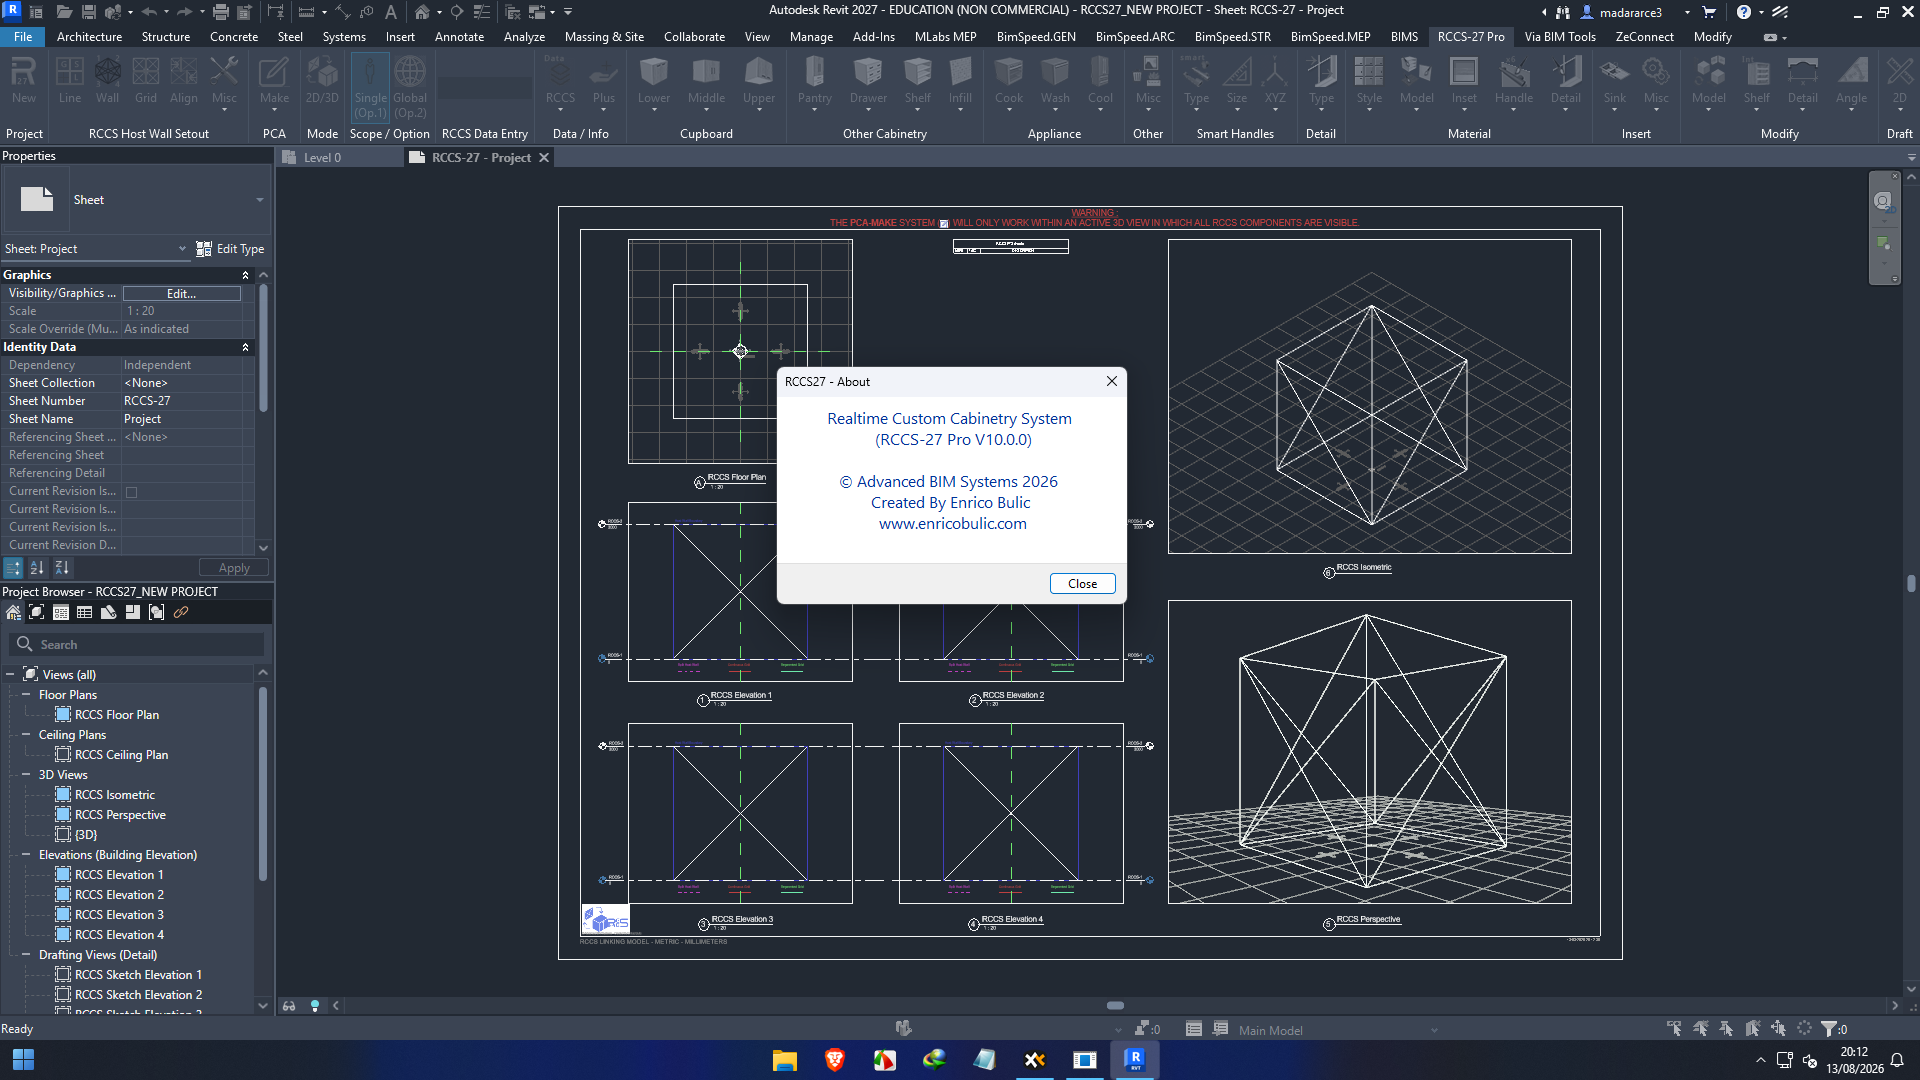Save the project with the floppy disk icon
1920x1080 pixels.
(x=89, y=12)
